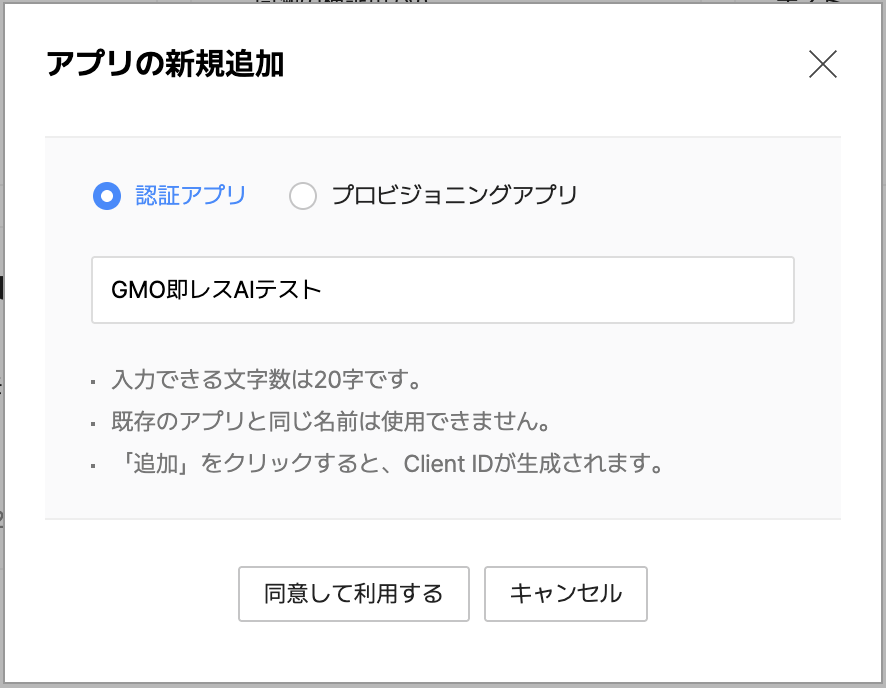Focus the app name input field
The image size is (886, 688).
442,290
